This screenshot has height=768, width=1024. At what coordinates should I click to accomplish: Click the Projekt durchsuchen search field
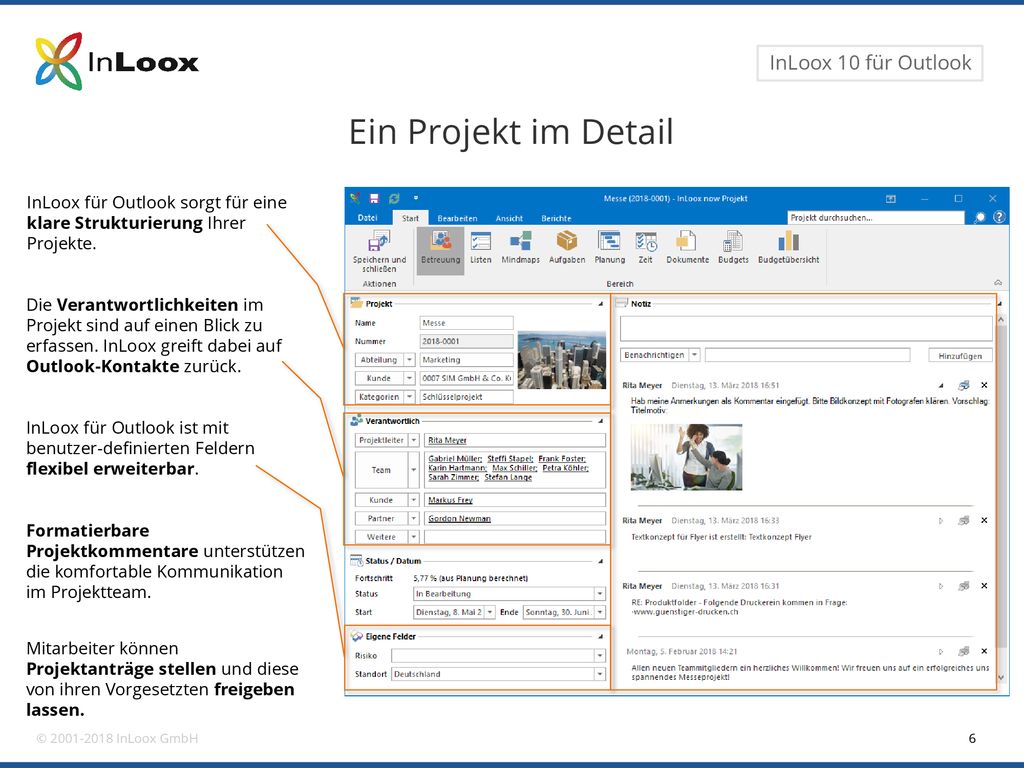[x=876, y=217]
